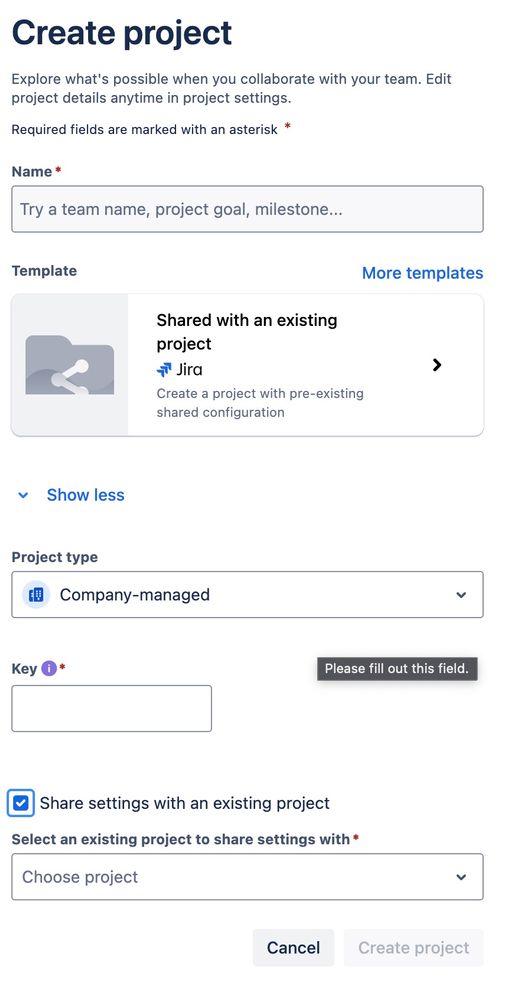521x999 pixels.
Task: Open the Choose project dropdown
Action: [x=247, y=877]
